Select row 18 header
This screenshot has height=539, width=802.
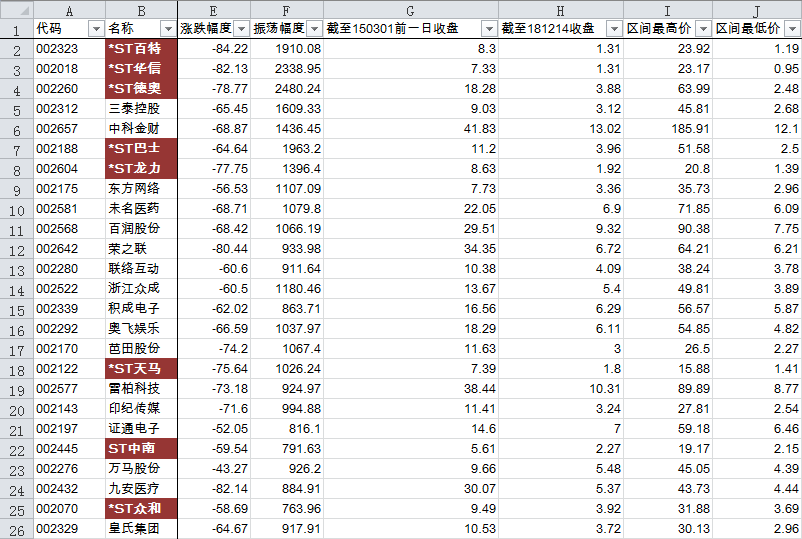pyautogui.click(x=17, y=370)
